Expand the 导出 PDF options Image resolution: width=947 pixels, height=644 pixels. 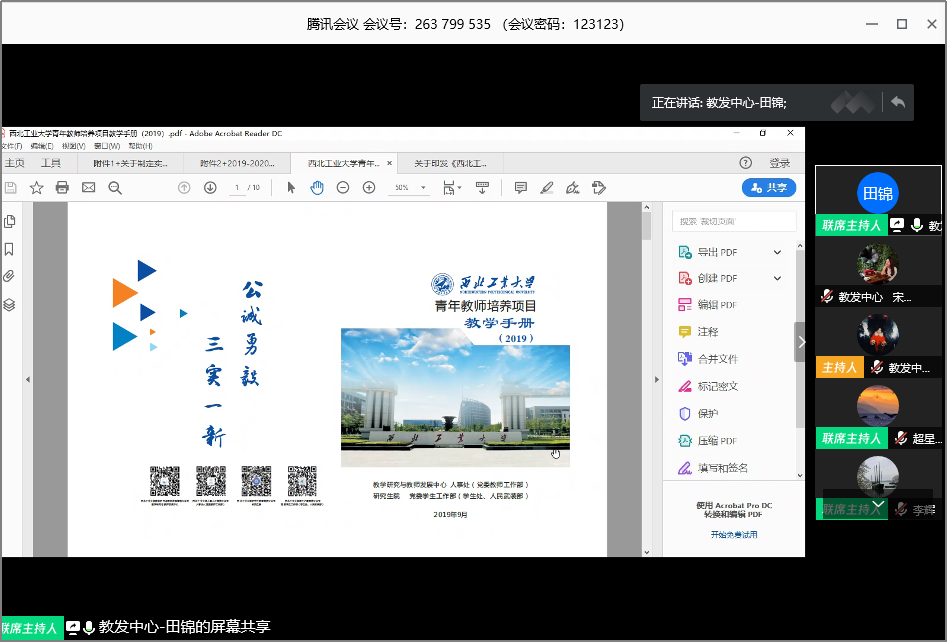pos(777,252)
